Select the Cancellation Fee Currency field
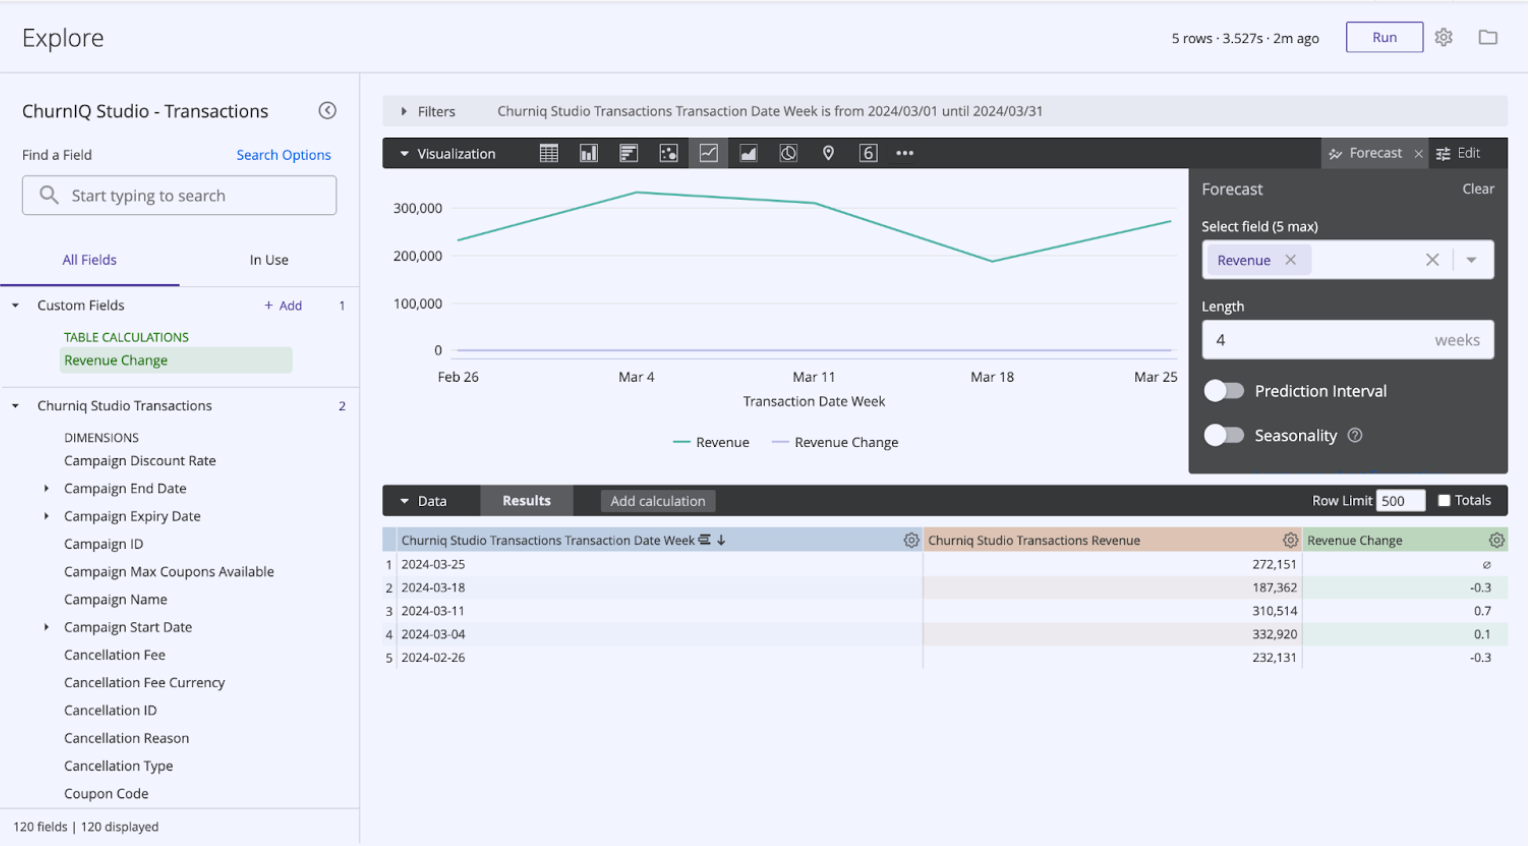This screenshot has width=1530, height=846. click(x=145, y=683)
